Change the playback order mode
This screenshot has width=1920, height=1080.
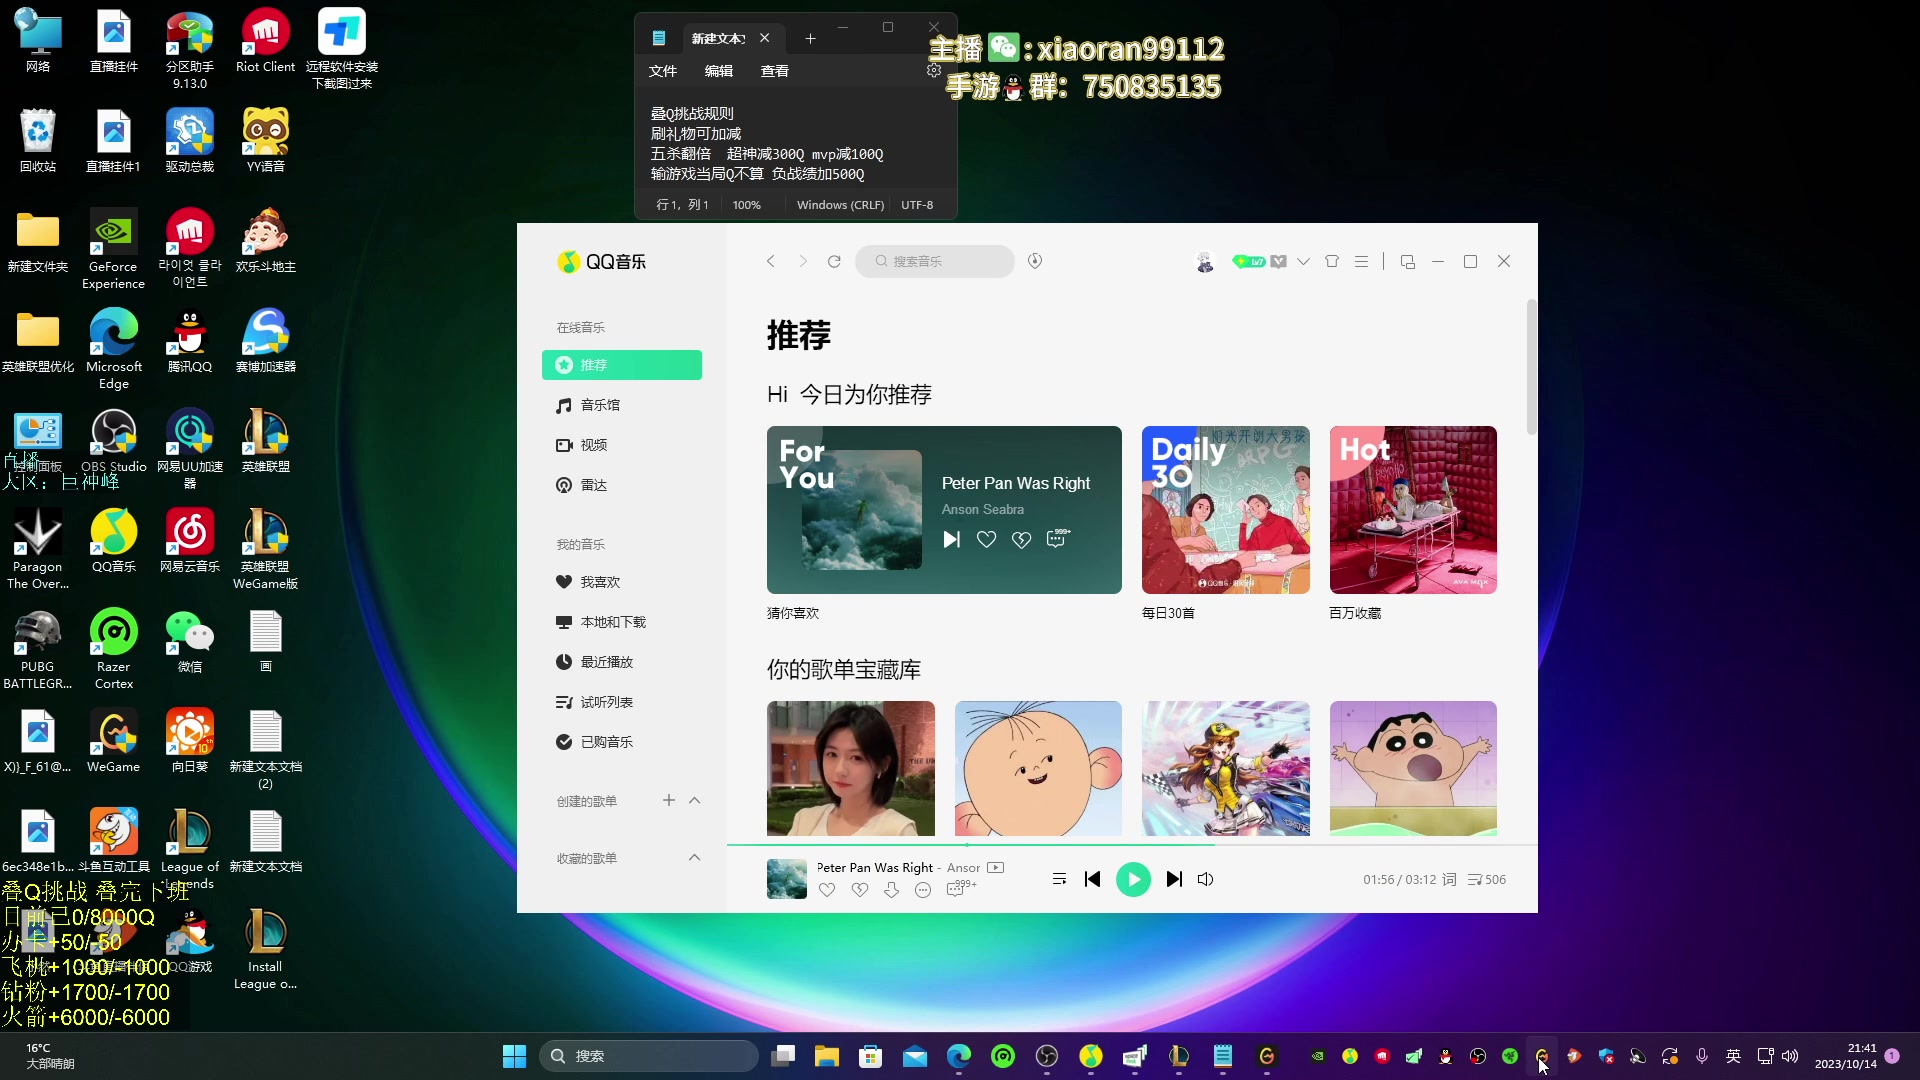1059,879
